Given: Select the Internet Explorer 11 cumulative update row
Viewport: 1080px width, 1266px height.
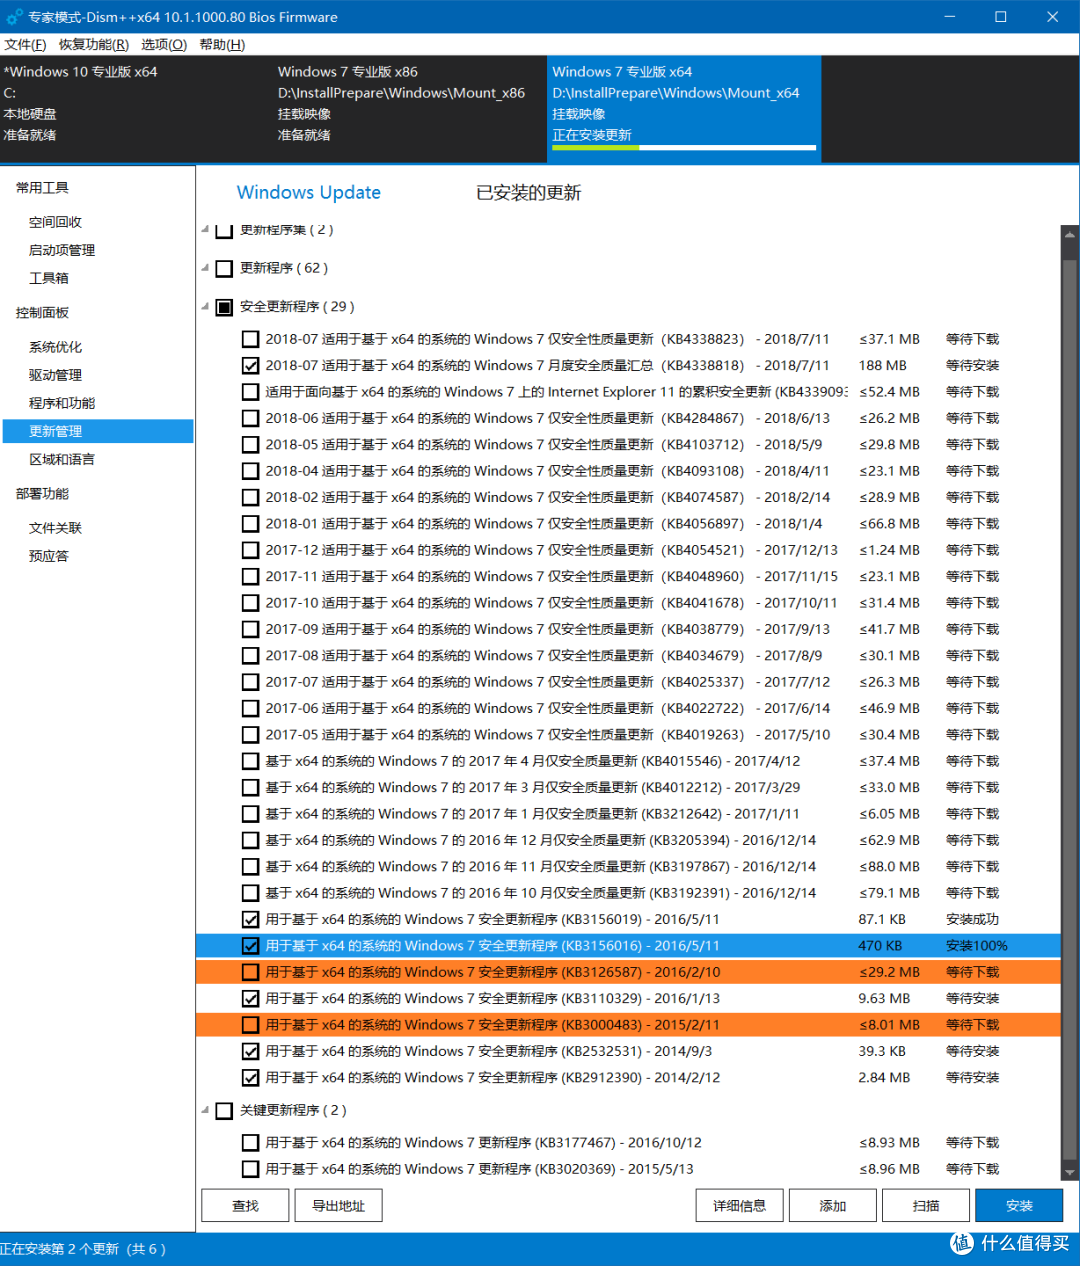Looking at the screenshot, I should [628, 392].
